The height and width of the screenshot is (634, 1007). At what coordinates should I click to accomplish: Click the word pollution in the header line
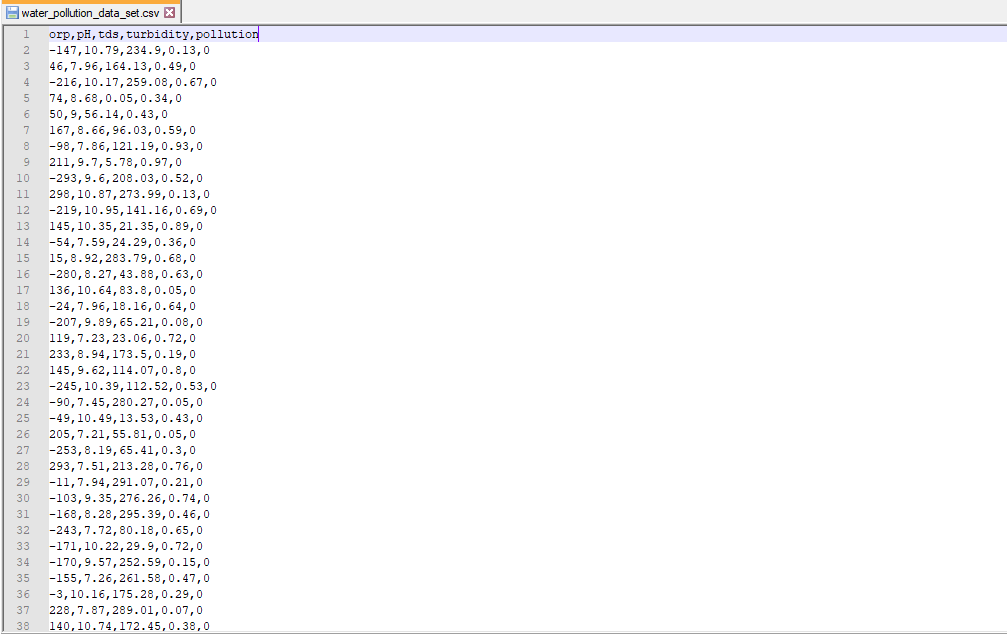click(x=227, y=34)
